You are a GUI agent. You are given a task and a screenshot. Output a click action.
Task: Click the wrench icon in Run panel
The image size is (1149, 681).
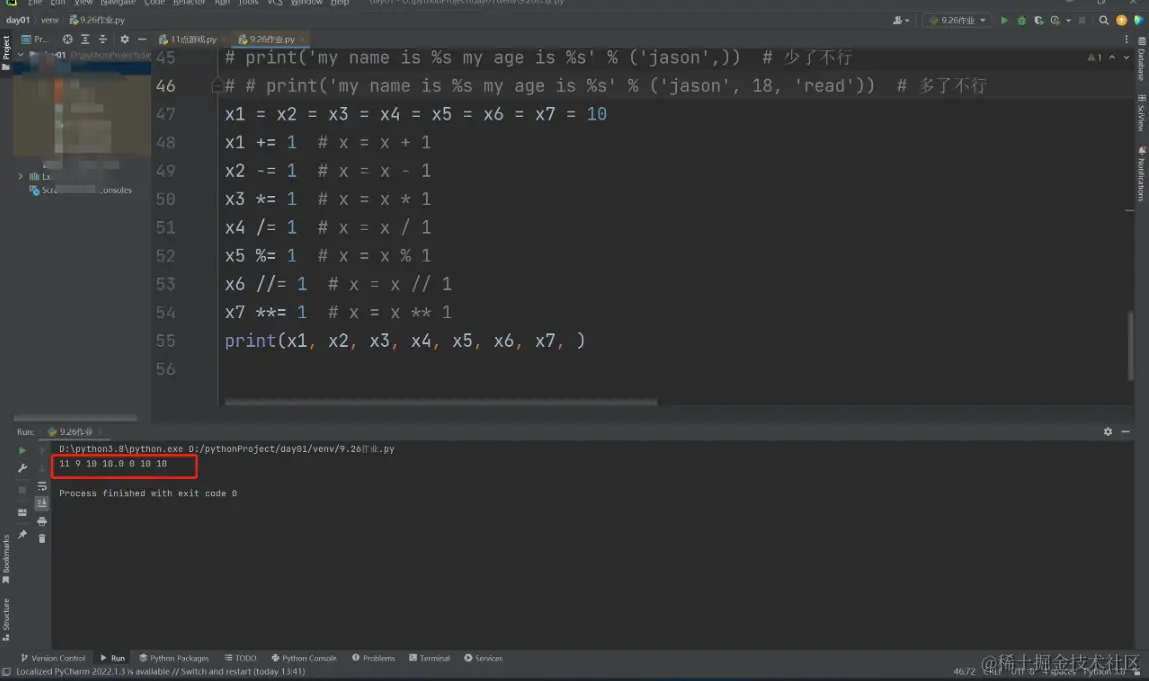[x=22, y=468]
